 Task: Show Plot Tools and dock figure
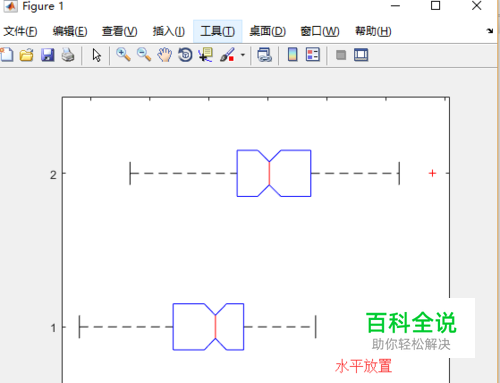(x=361, y=55)
